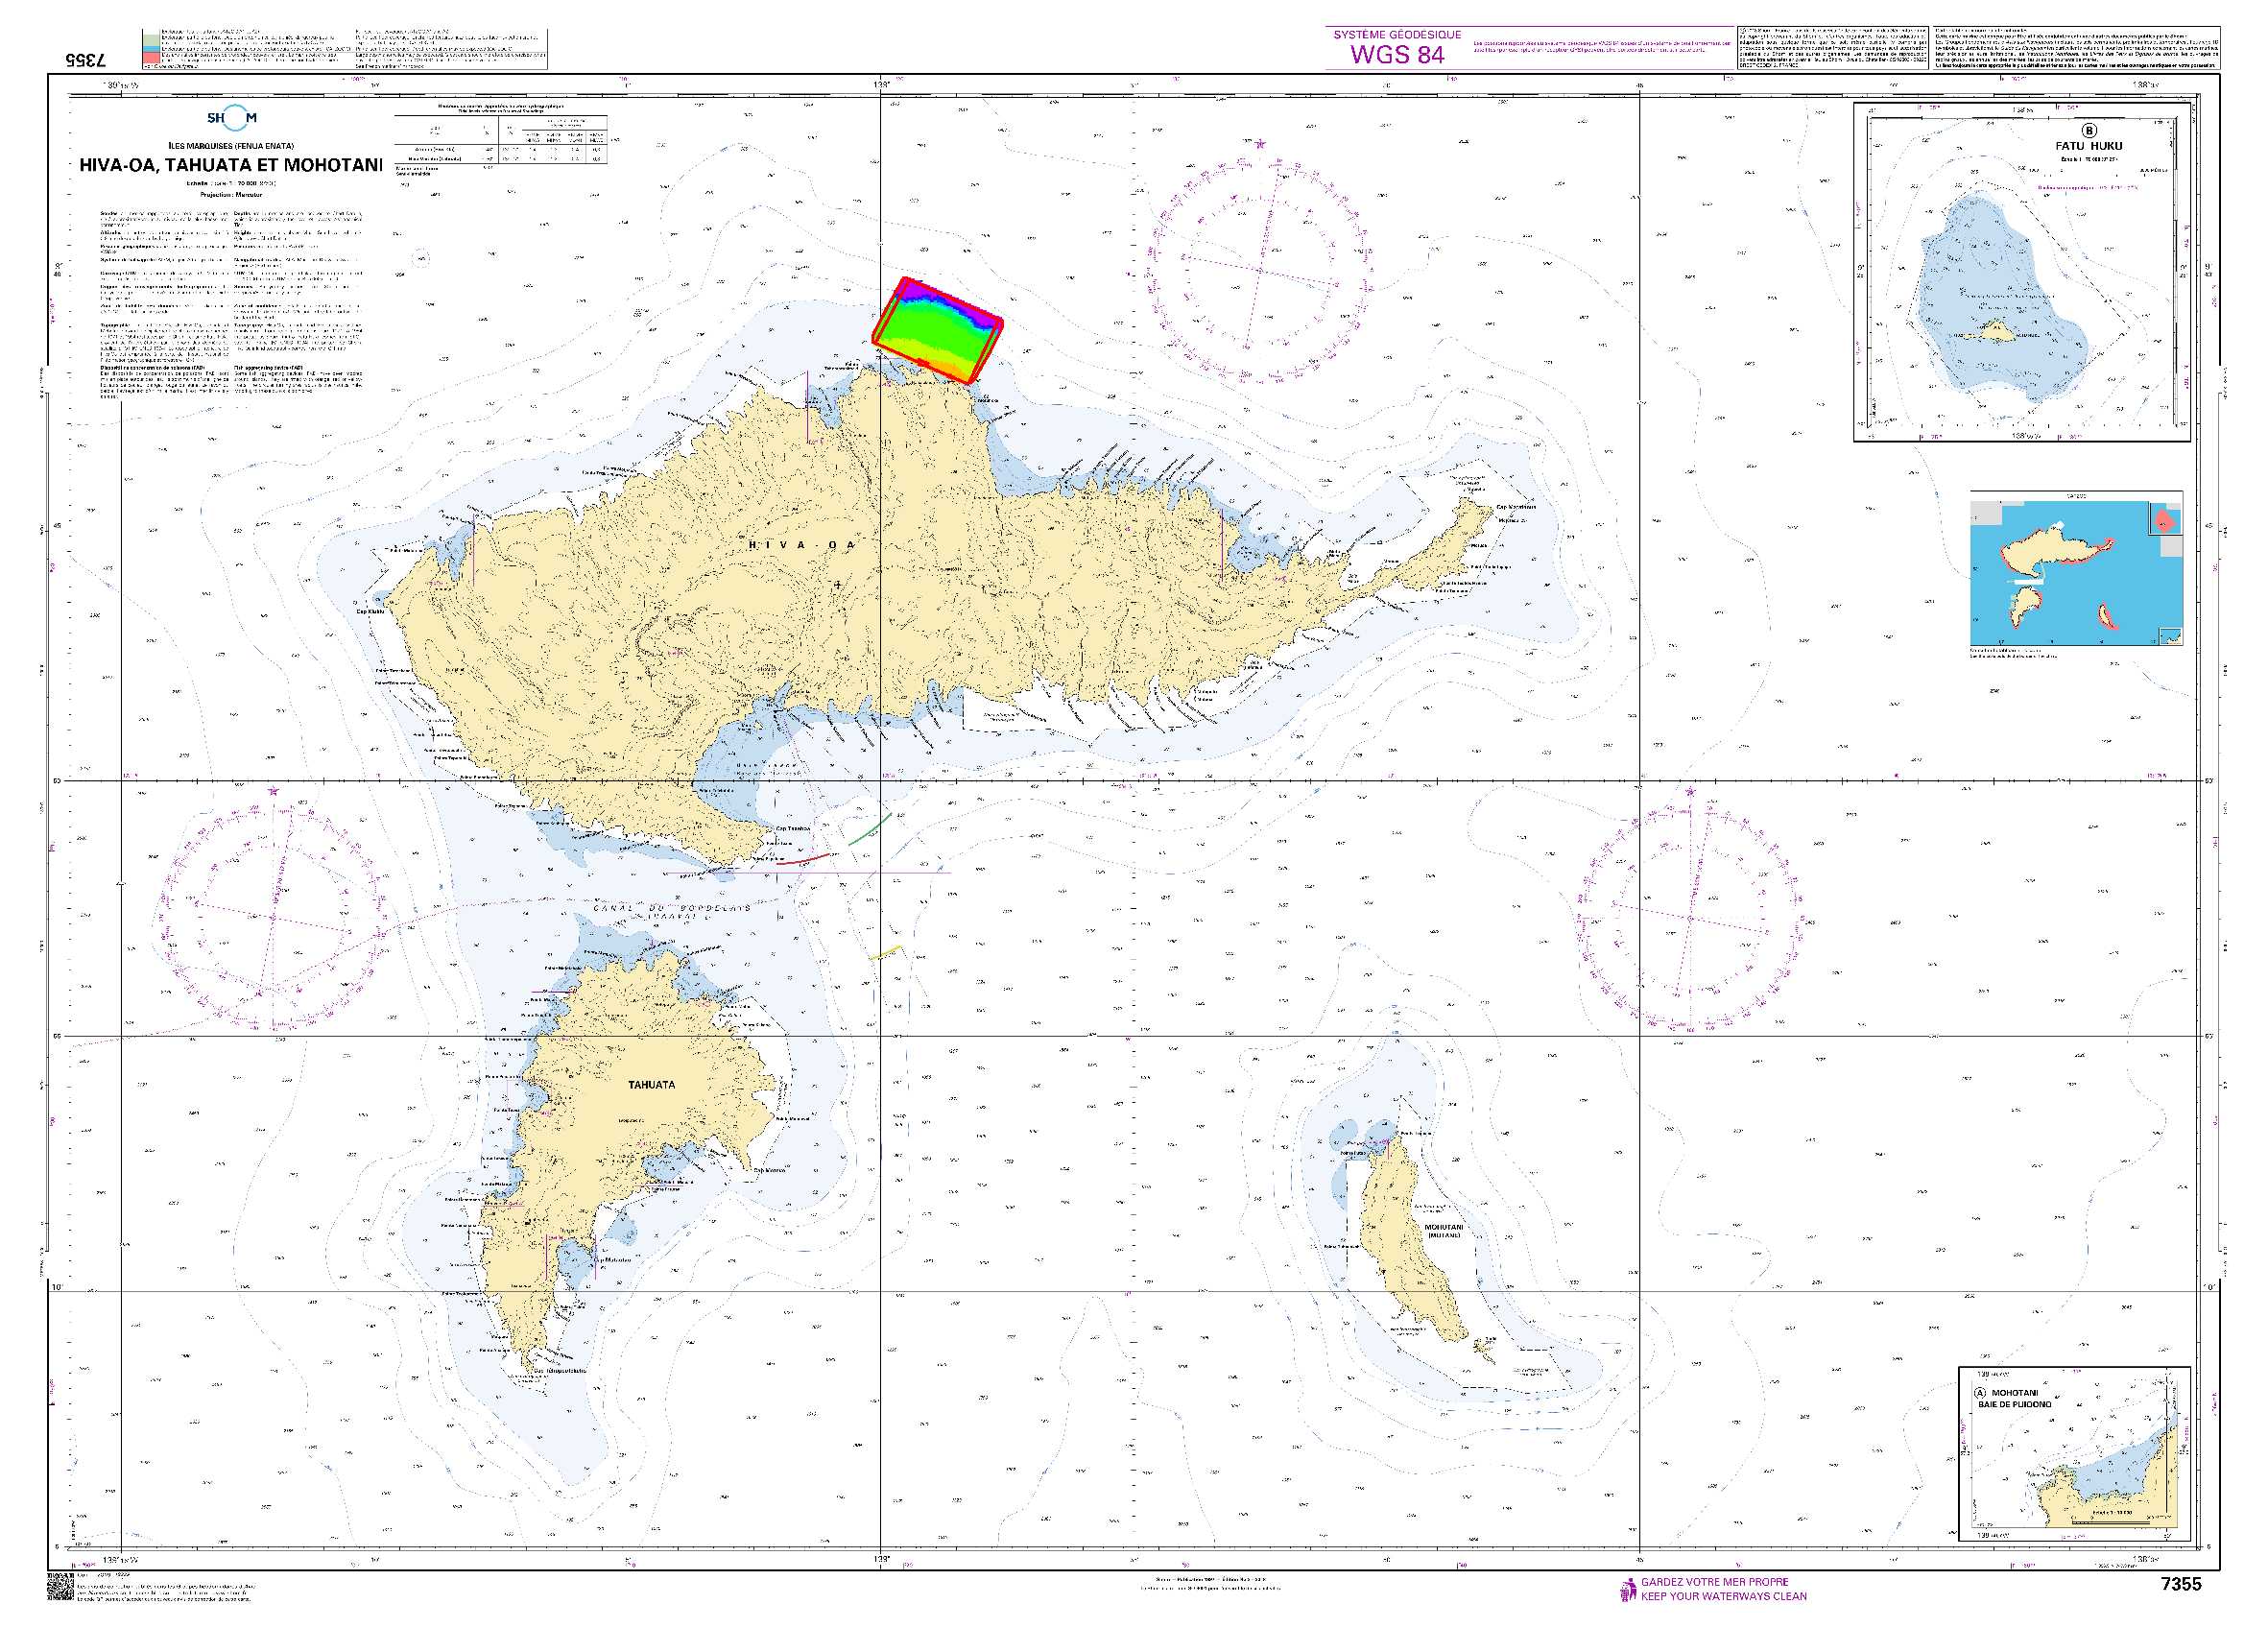
Task: Click the blue swatch in top legend
Action: click(x=150, y=49)
